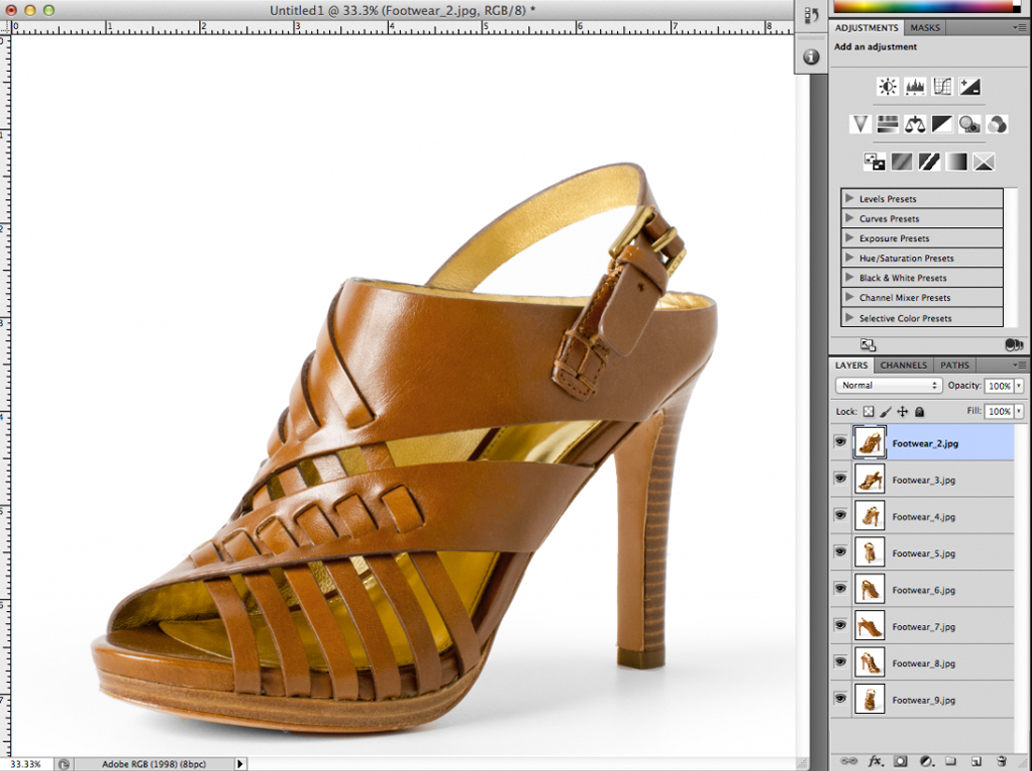Expand the Levels Presets list
The height and width of the screenshot is (771, 1032).
(x=850, y=199)
